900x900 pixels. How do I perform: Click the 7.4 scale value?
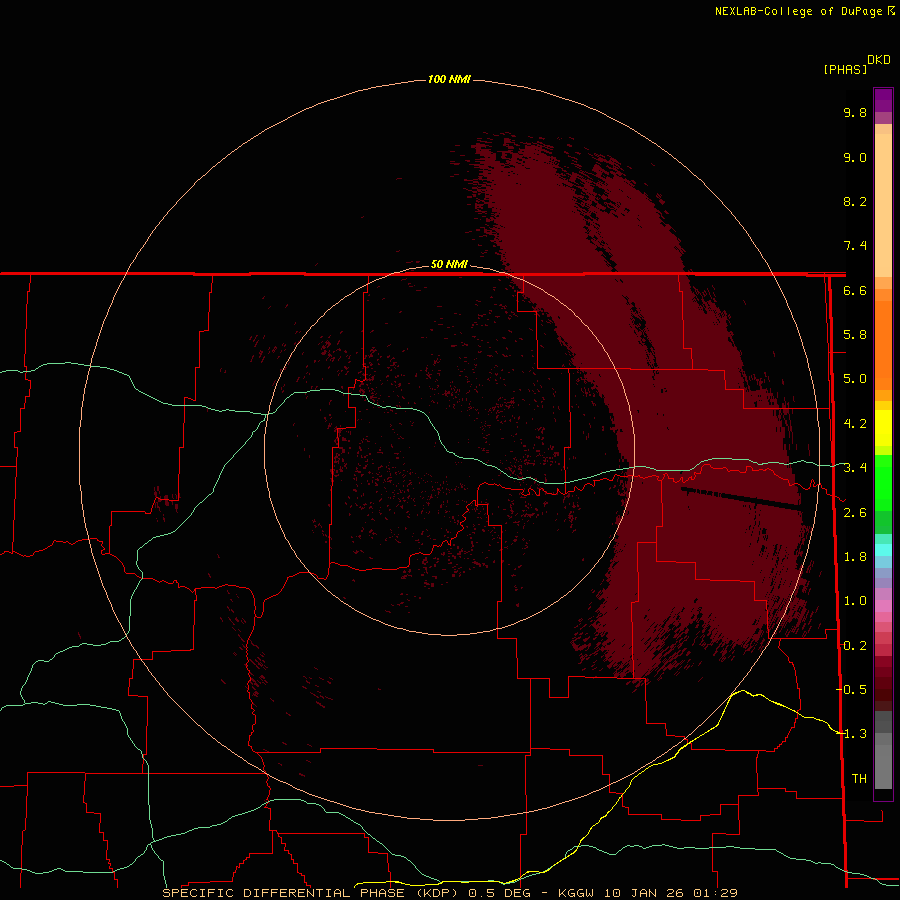(x=855, y=246)
